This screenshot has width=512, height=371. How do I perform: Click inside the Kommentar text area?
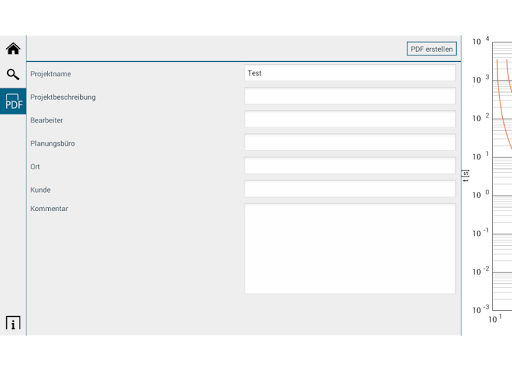pos(350,249)
